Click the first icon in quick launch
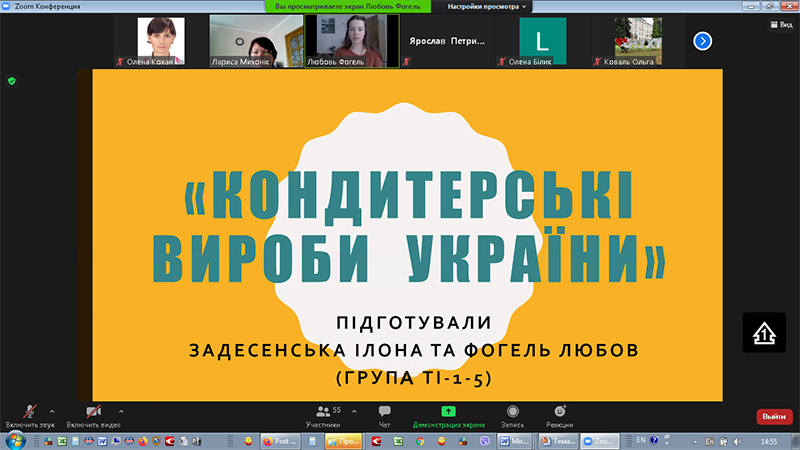800x450 pixels. click(48, 441)
